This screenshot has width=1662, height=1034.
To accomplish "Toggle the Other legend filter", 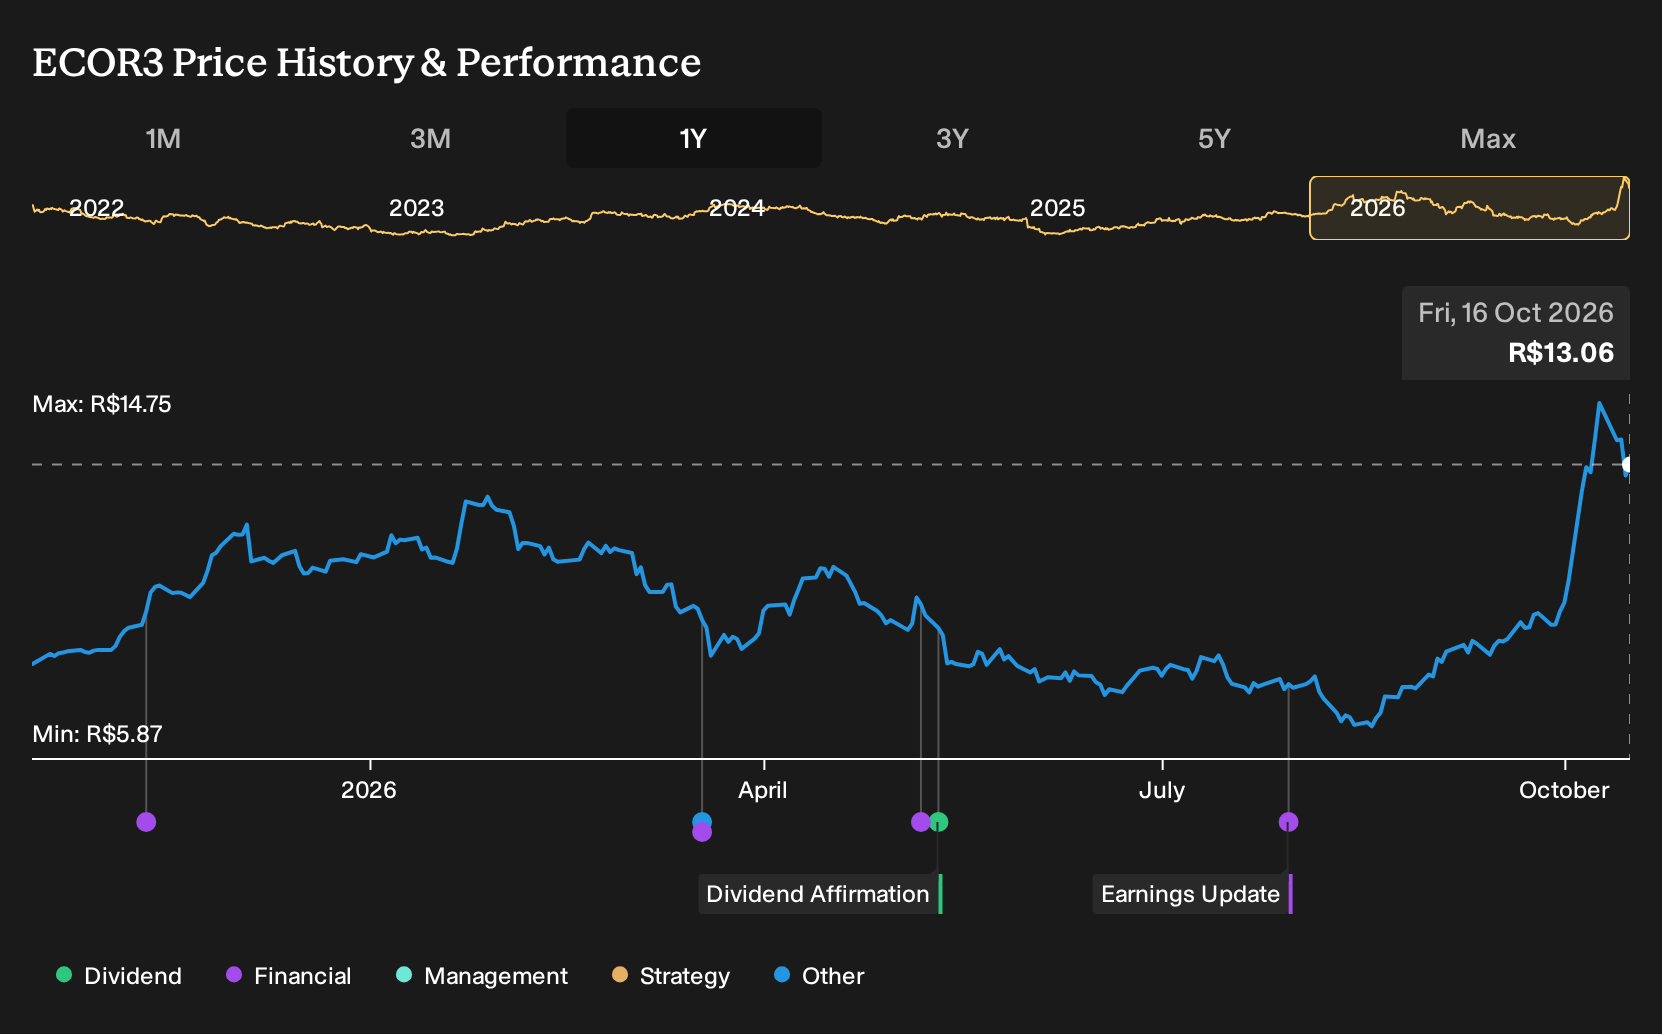I will (819, 976).
